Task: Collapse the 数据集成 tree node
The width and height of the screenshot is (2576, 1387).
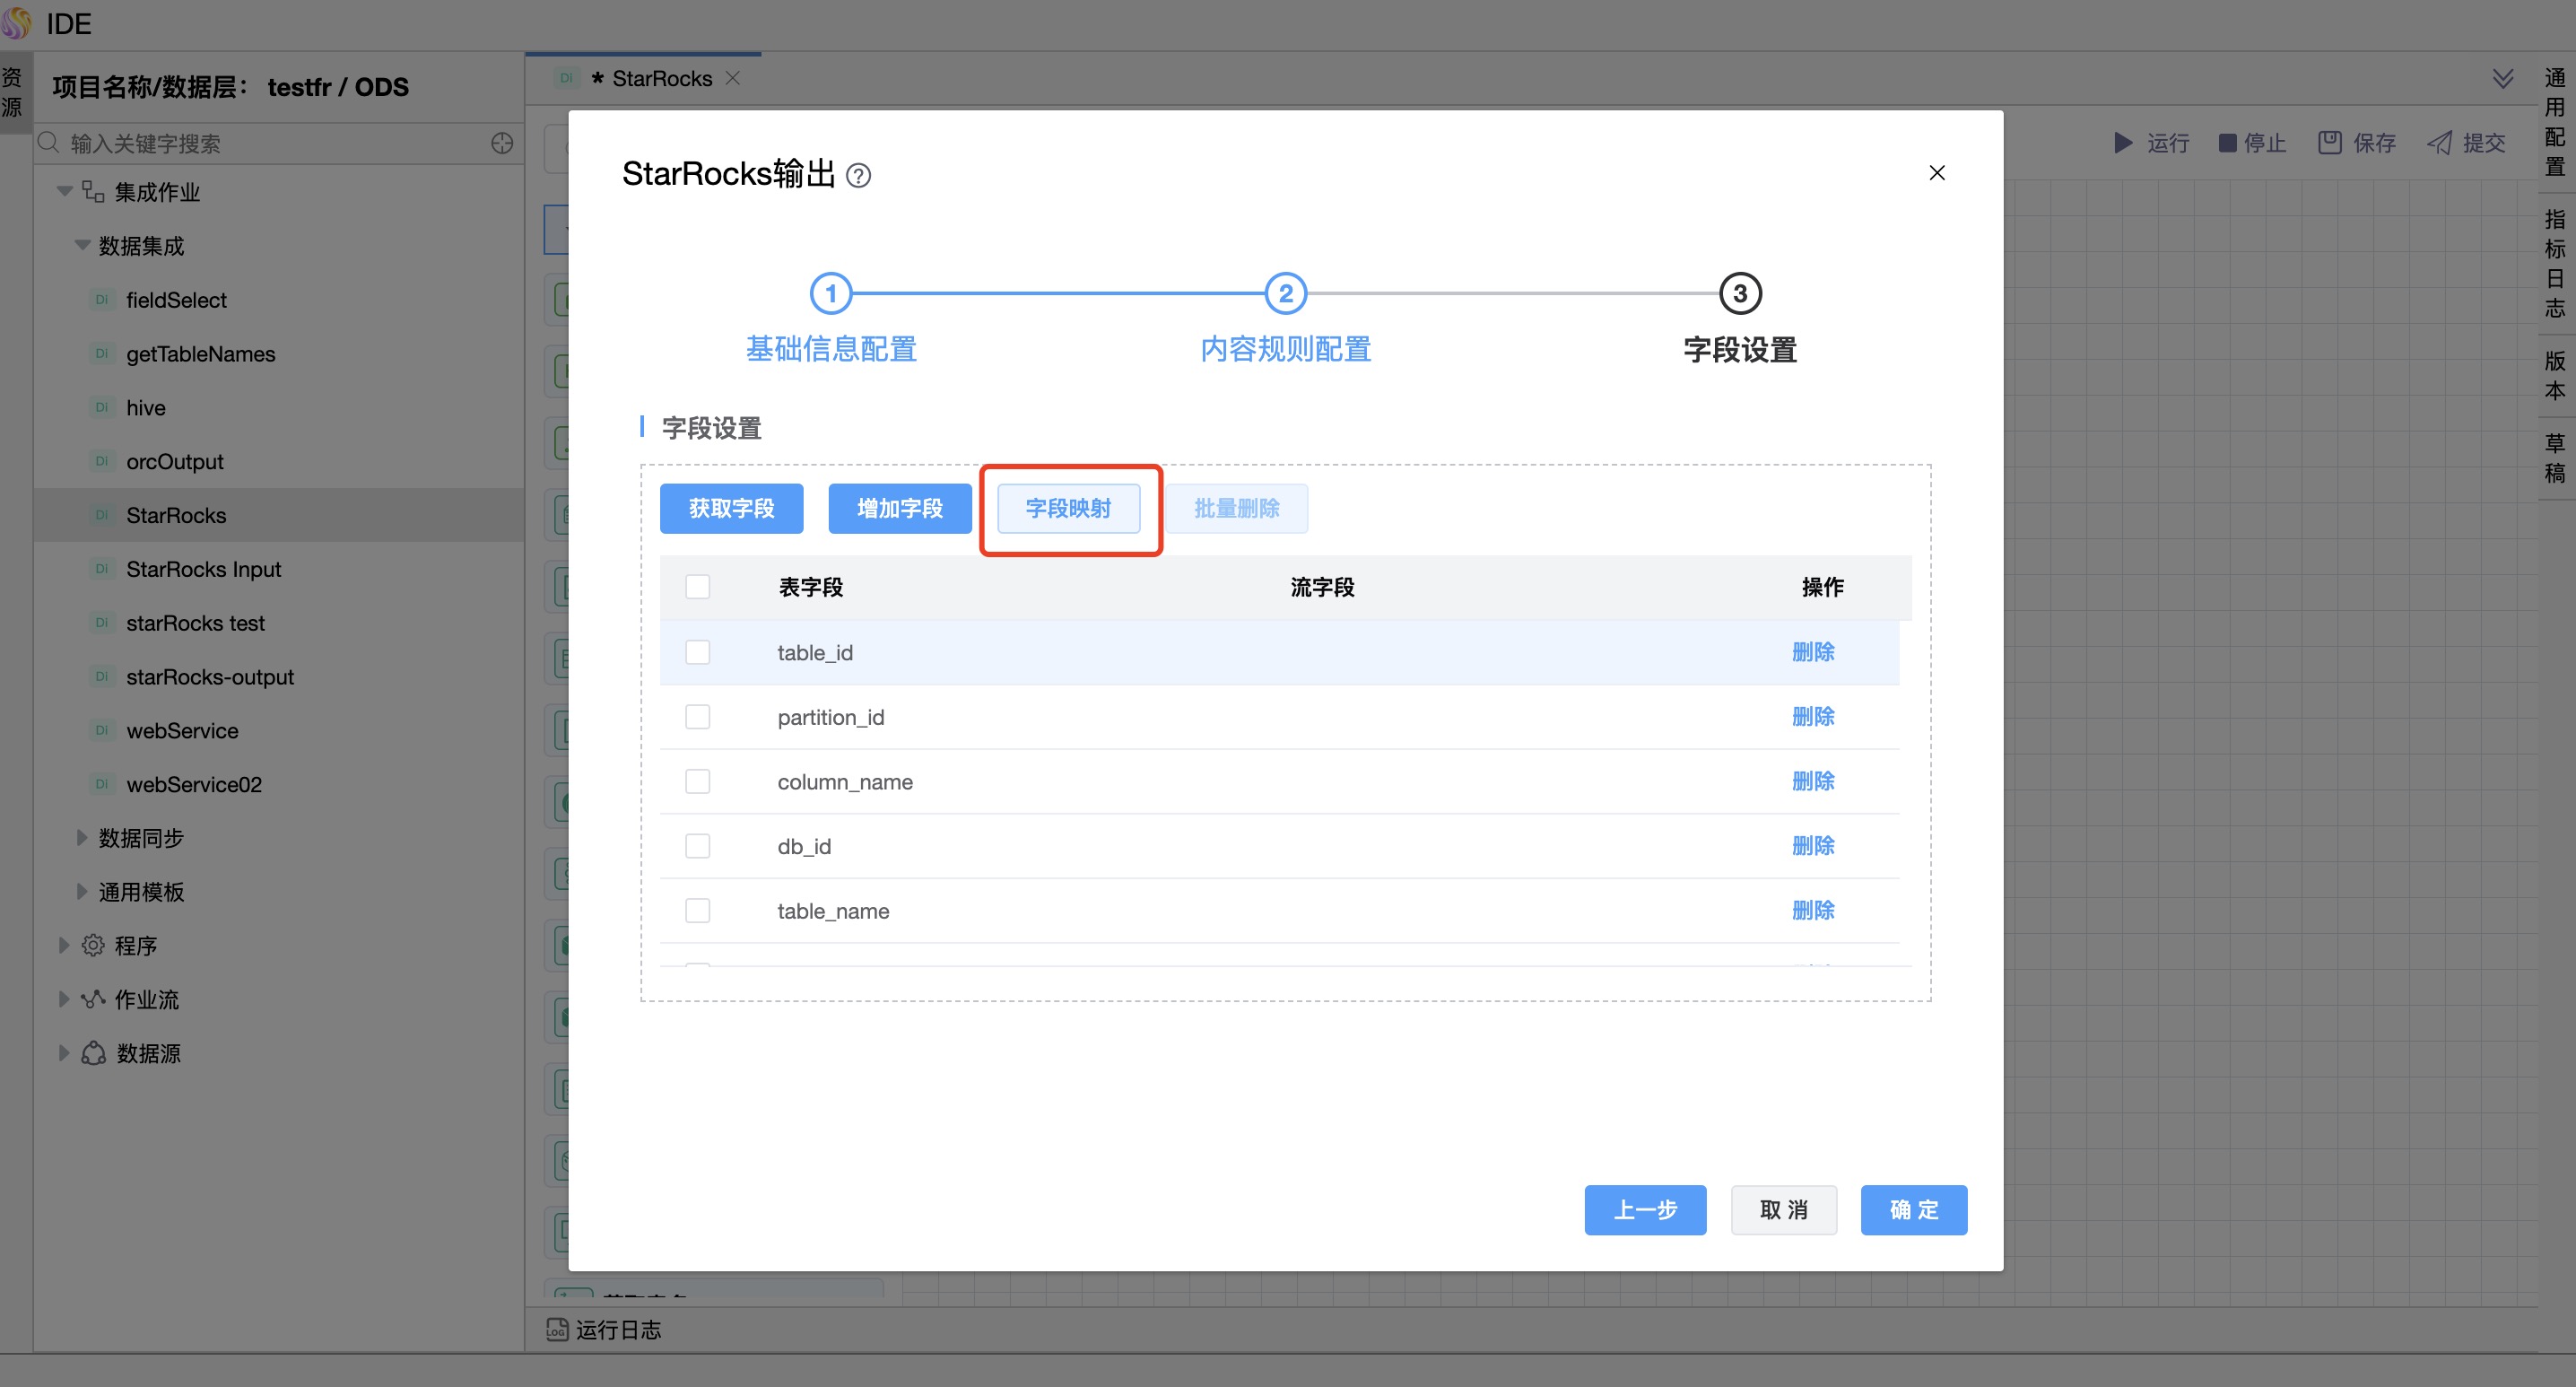Action: pos(82,246)
